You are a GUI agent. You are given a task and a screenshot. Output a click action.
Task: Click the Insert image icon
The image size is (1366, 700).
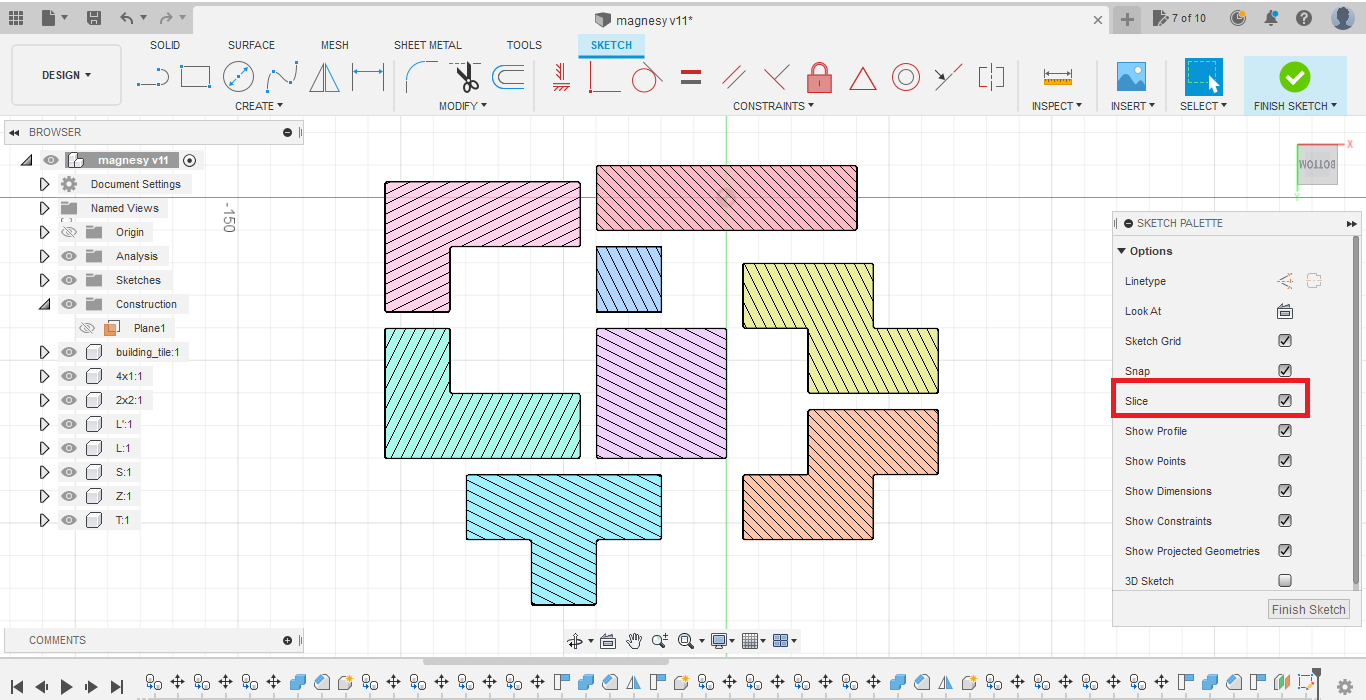click(1131, 76)
